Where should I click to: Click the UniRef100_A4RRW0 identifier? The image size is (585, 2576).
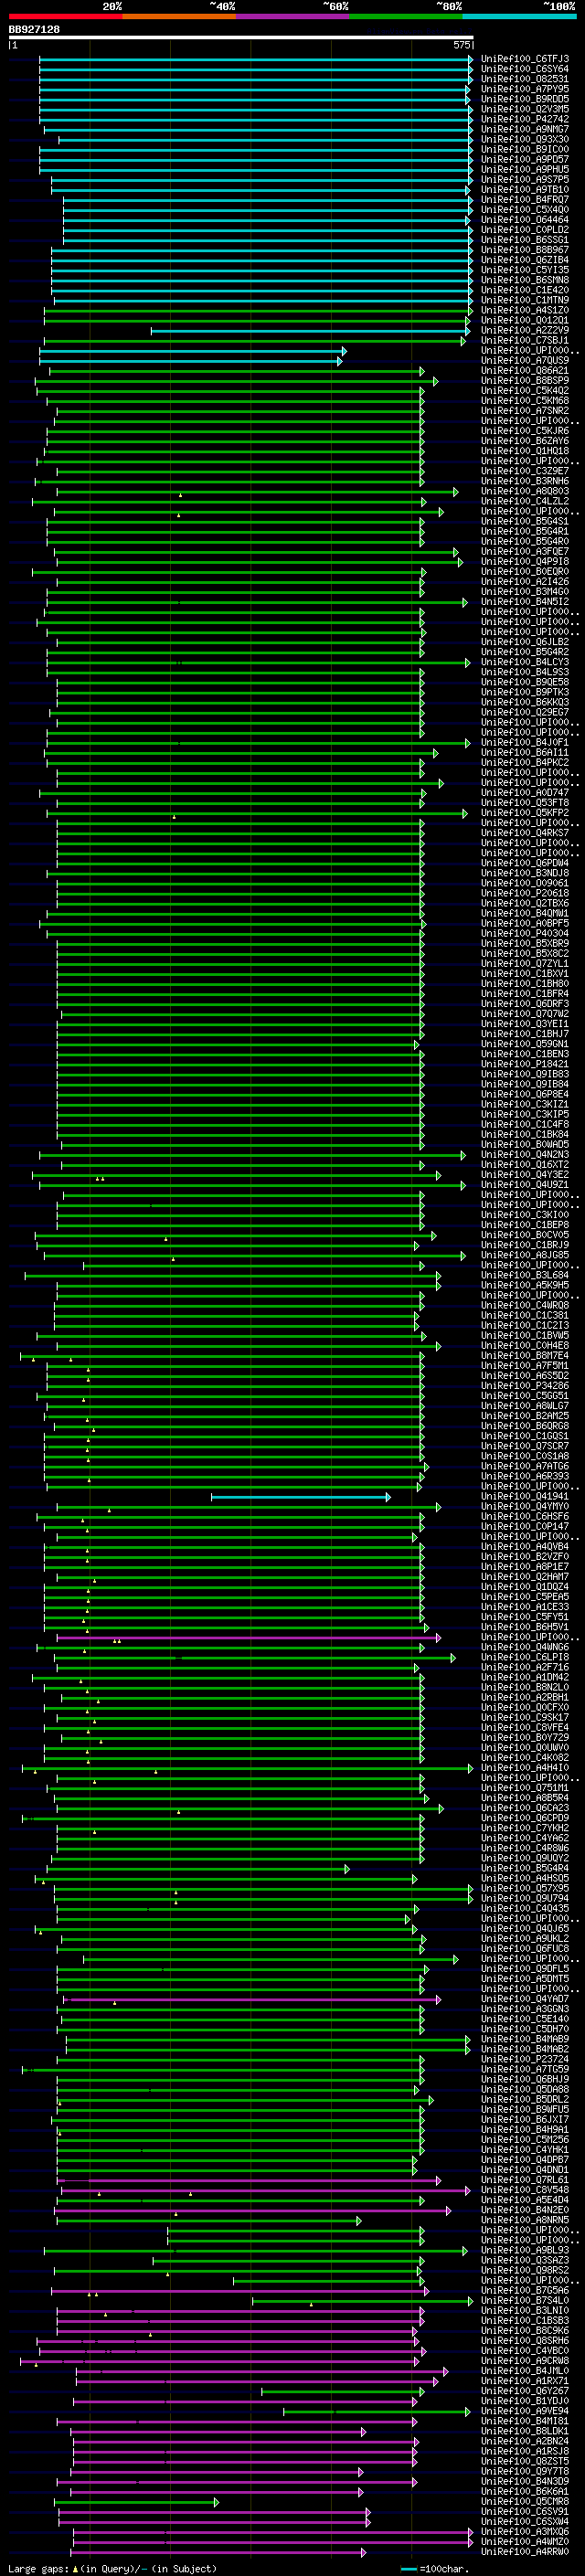[x=525, y=2551]
